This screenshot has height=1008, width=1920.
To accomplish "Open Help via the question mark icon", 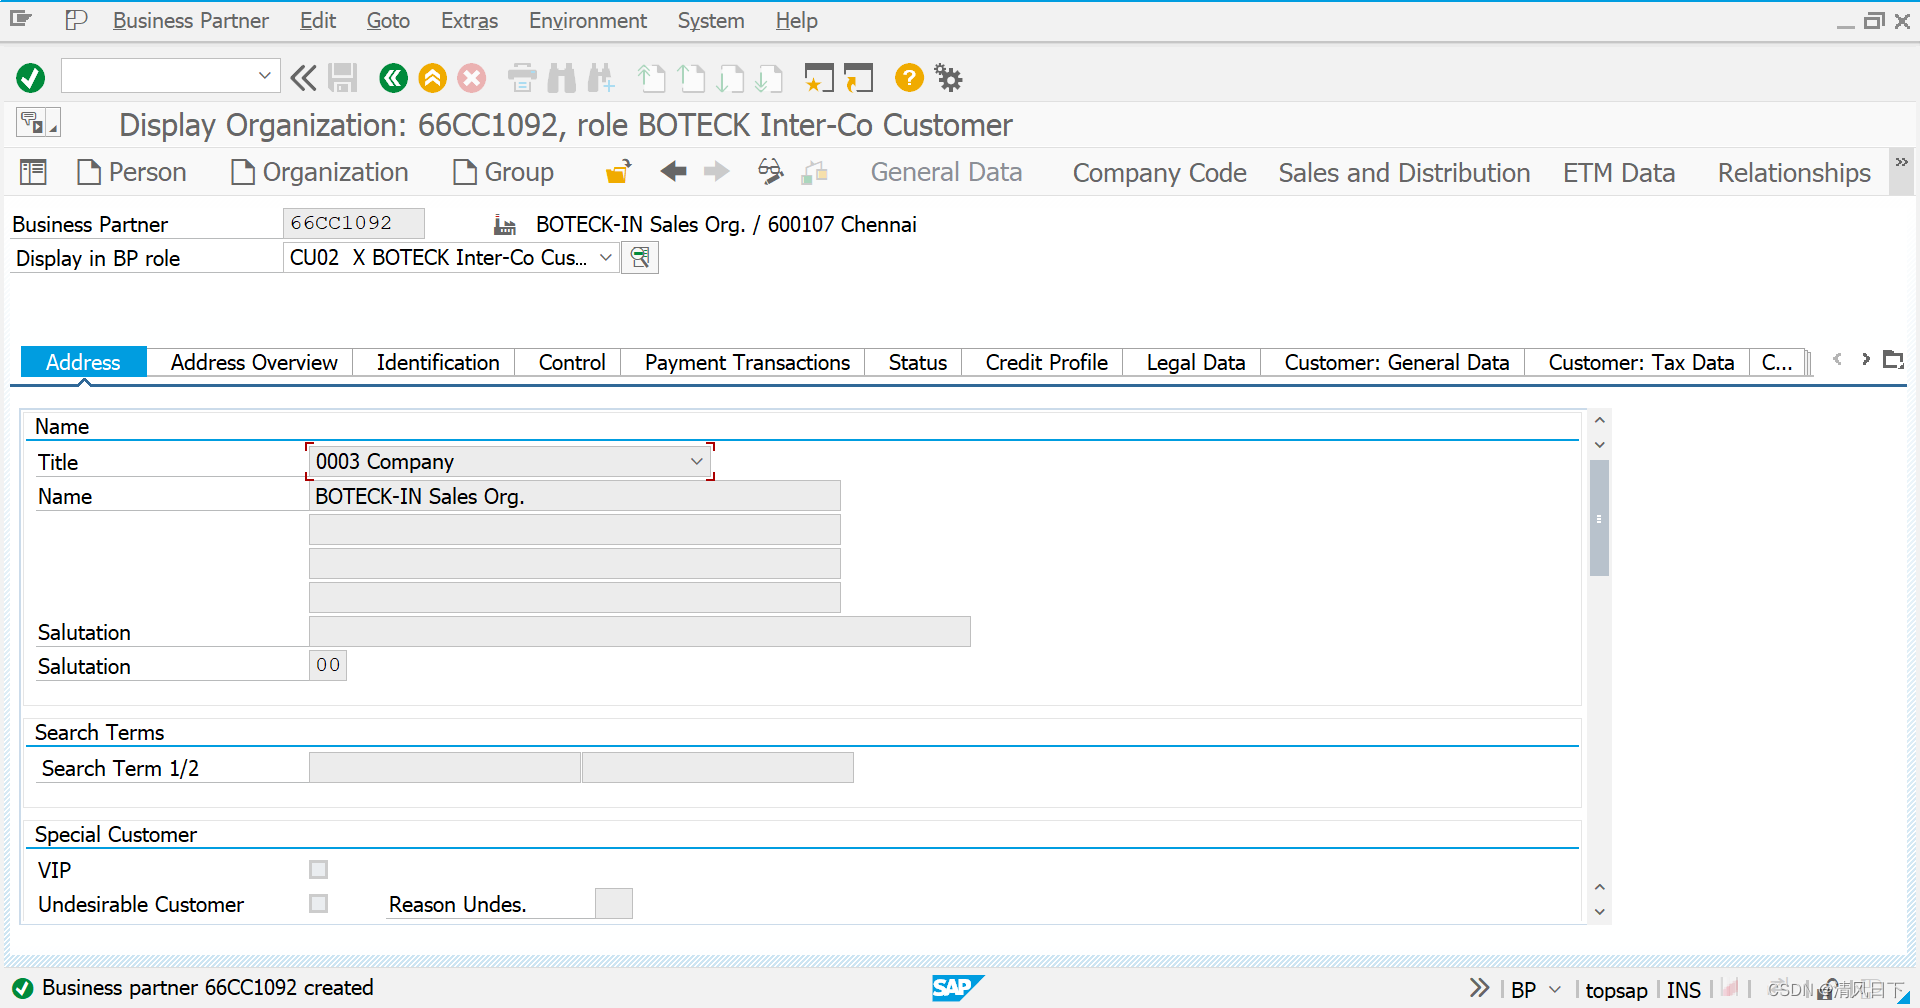I will point(908,77).
